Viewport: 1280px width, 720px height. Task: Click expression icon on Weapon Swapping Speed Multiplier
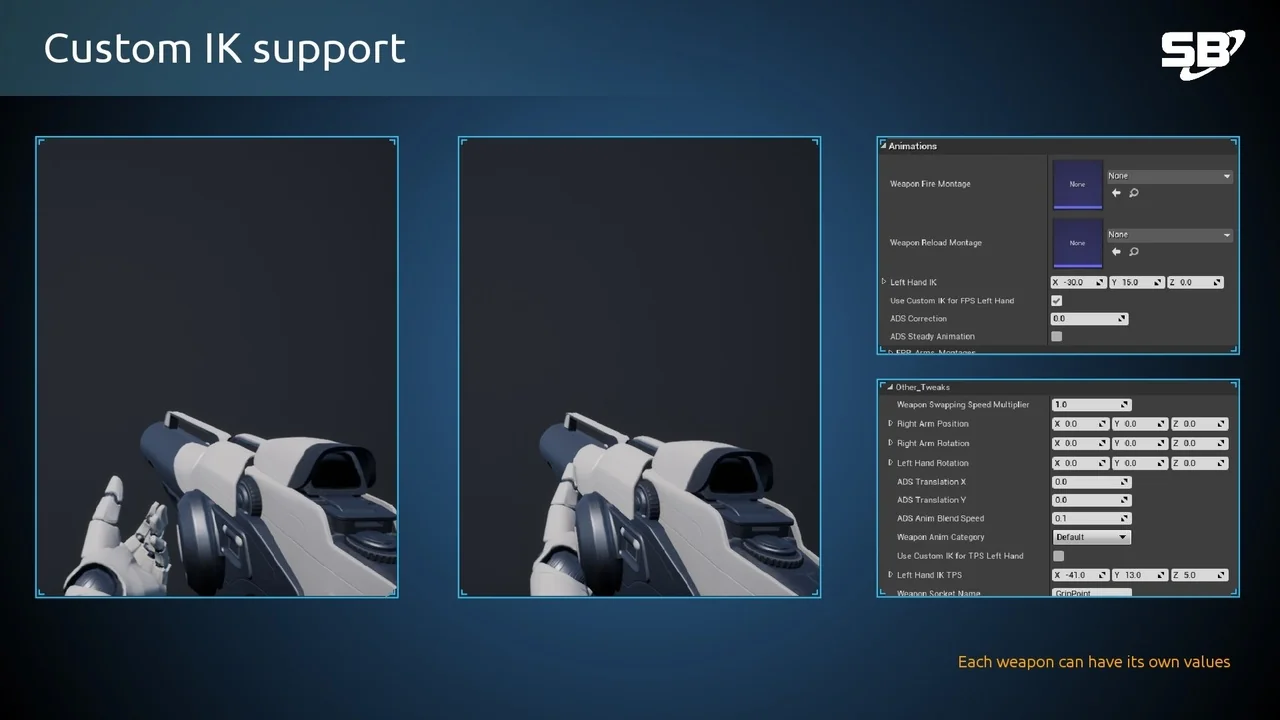tap(1125, 404)
